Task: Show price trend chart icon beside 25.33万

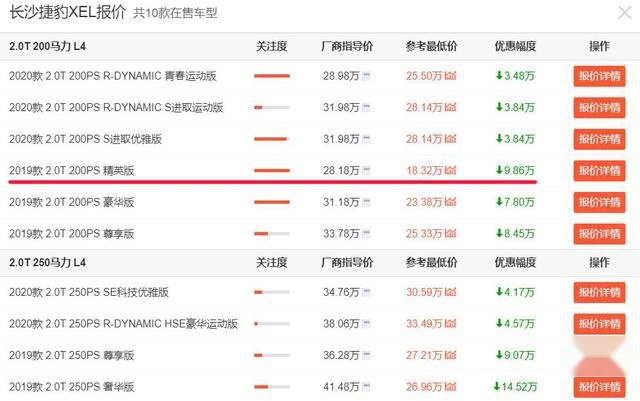Action: point(451,233)
